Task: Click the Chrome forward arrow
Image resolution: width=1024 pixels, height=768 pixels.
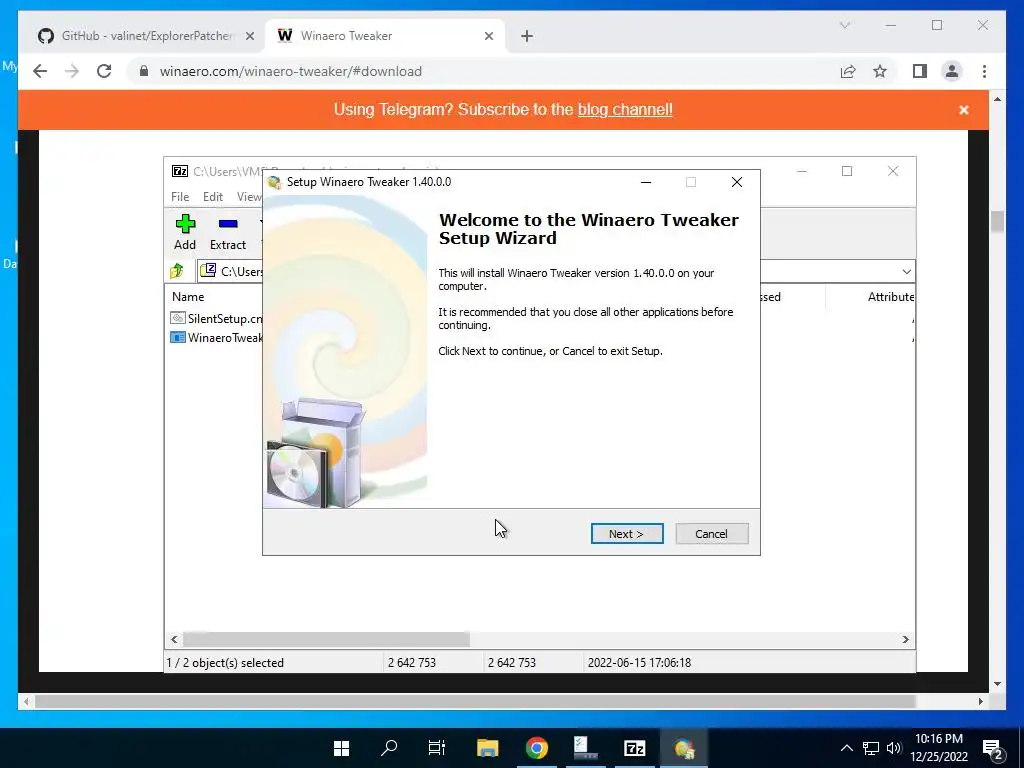Action: [x=72, y=71]
